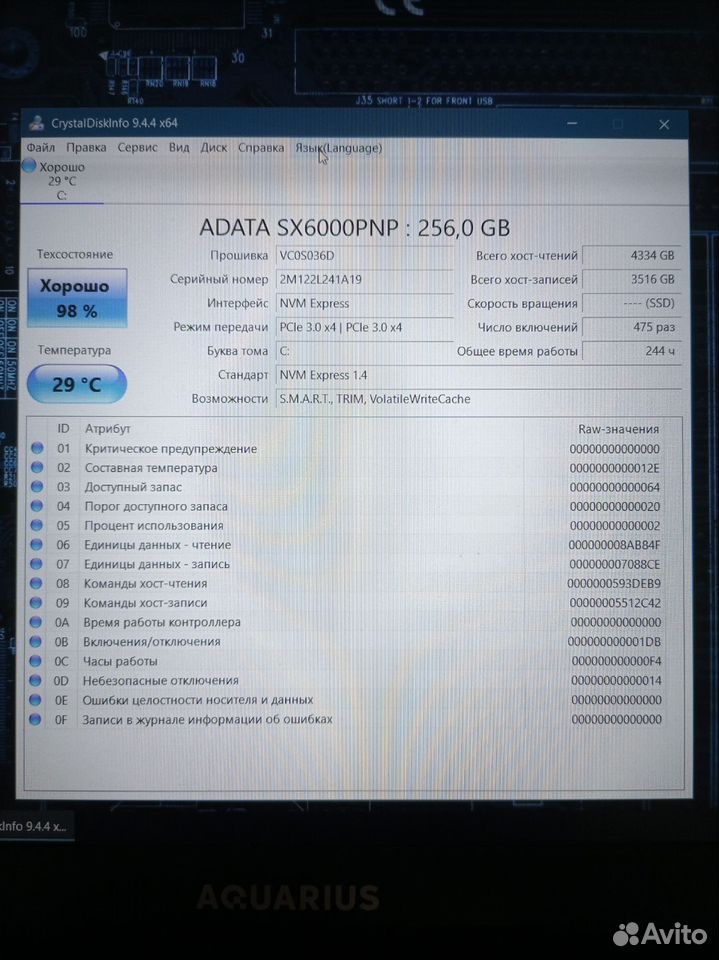Open the Язык(Language) menu
The height and width of the screenshot is (960, 719).
pyautogui.click(x=338, y=148)
